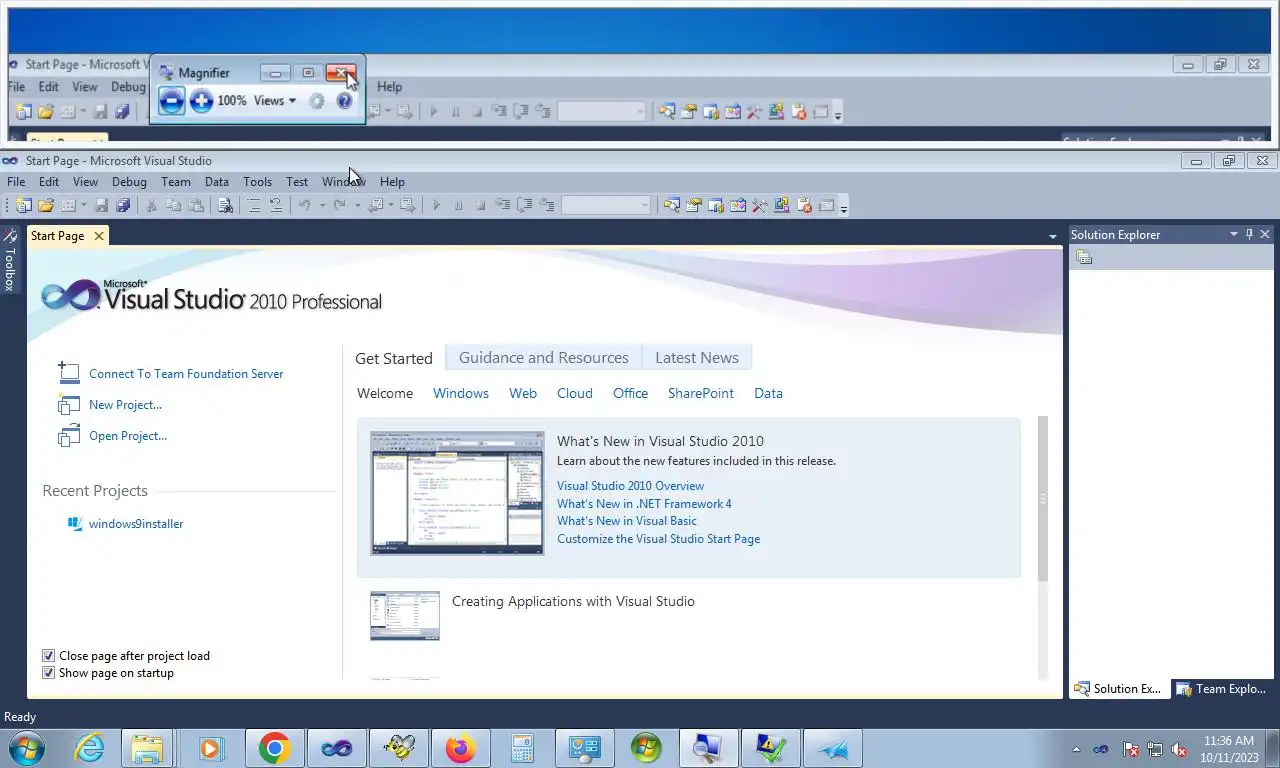Select SharePoint category on Start Page

tap(701, 393)
